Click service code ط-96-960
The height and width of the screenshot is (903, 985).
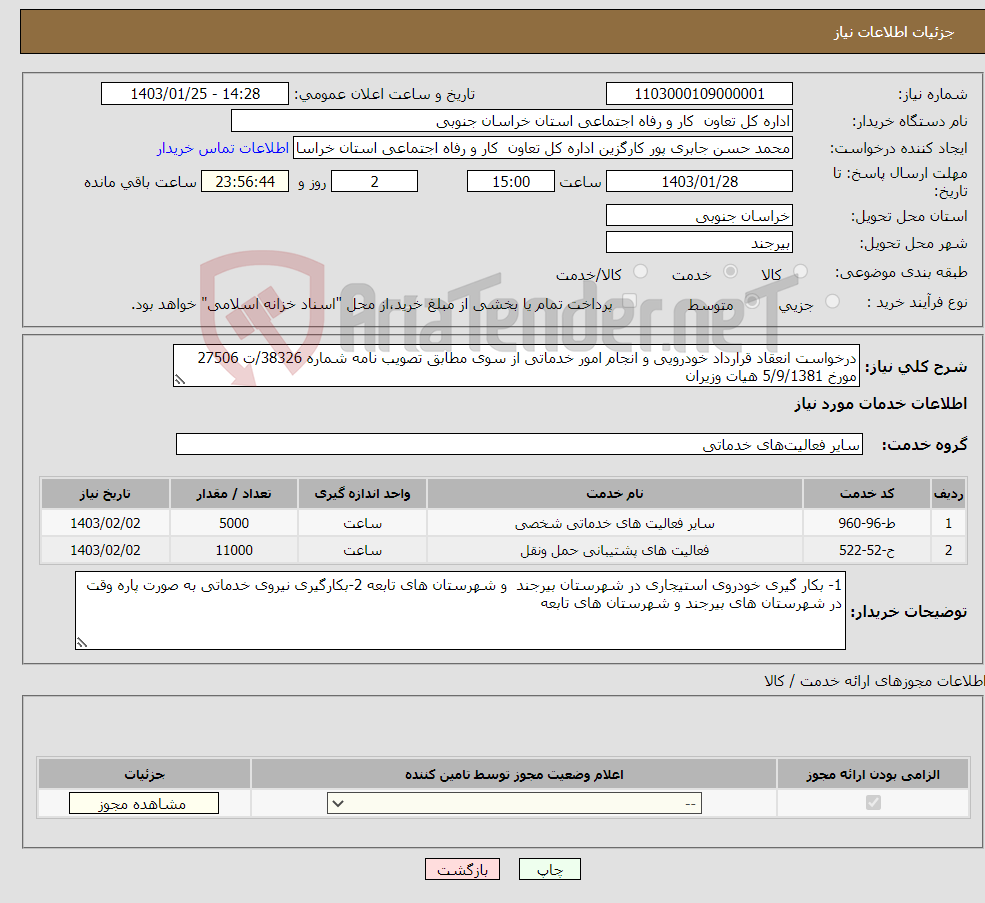tap(867, 523)
